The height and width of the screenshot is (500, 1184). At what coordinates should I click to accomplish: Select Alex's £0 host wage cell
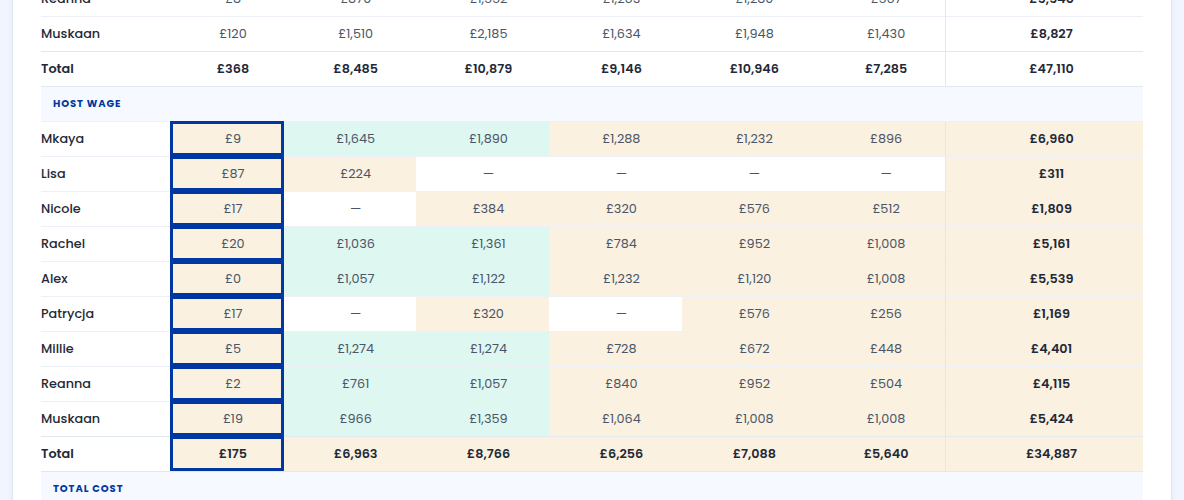tap(227, 279)
